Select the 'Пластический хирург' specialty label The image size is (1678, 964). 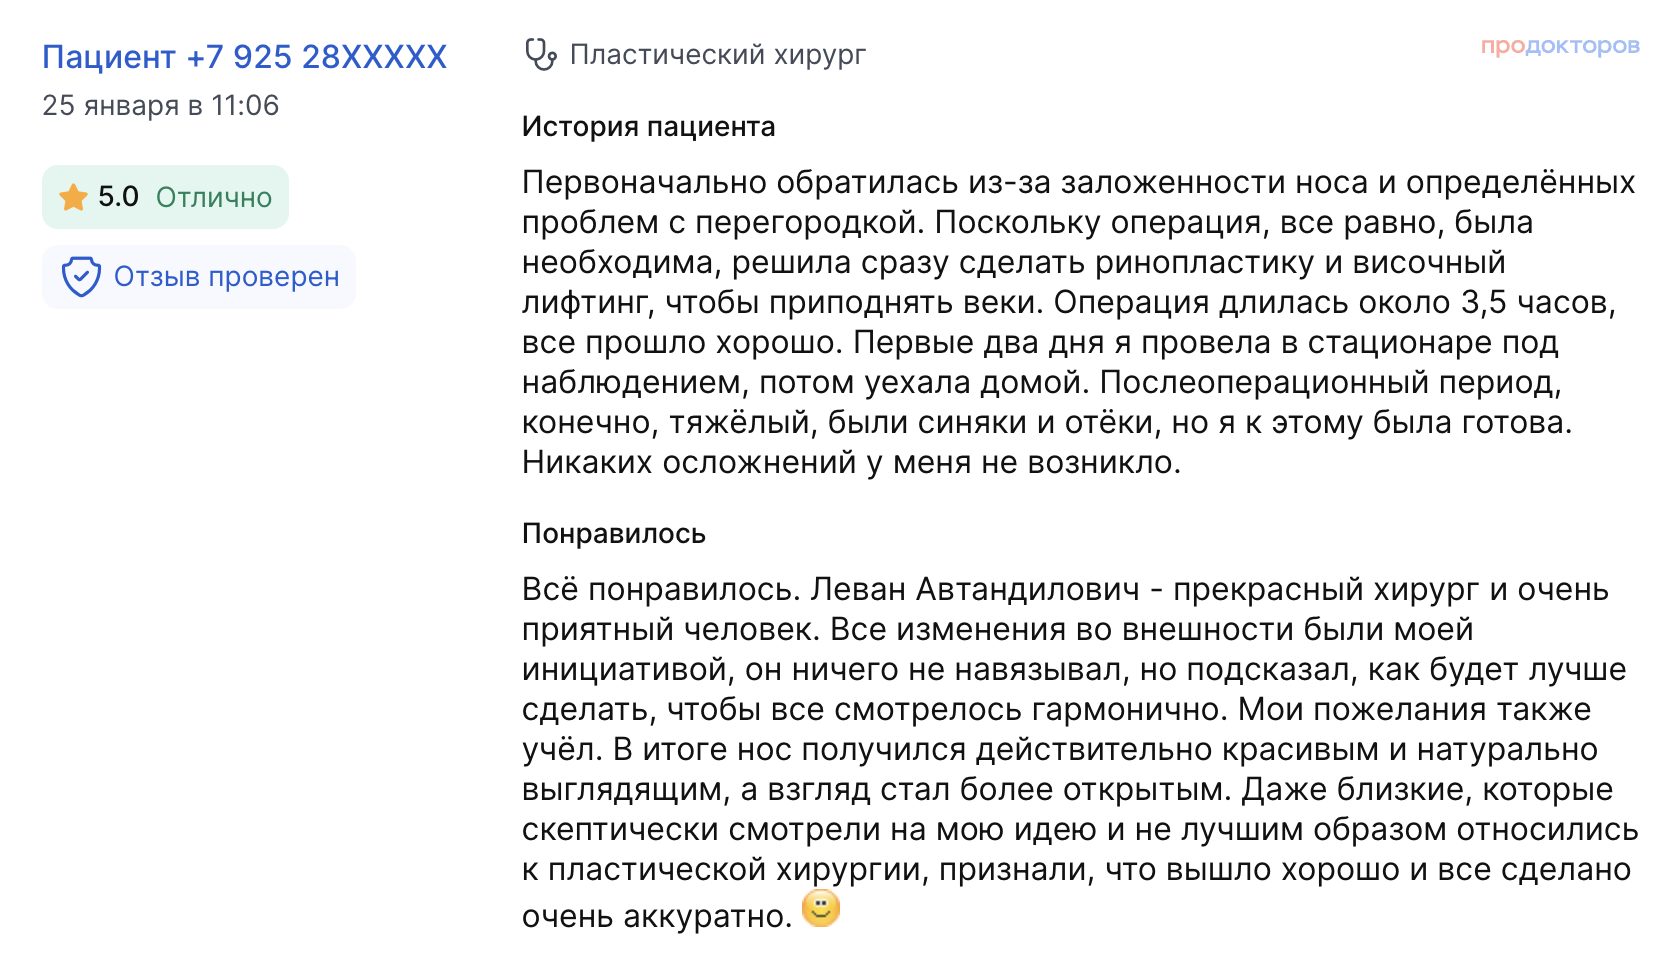pyautogui.click(x=717, y=54)
